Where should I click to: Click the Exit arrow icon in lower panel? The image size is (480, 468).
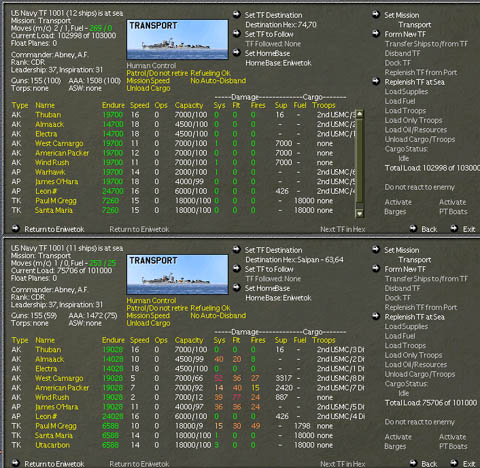(454, 463)
